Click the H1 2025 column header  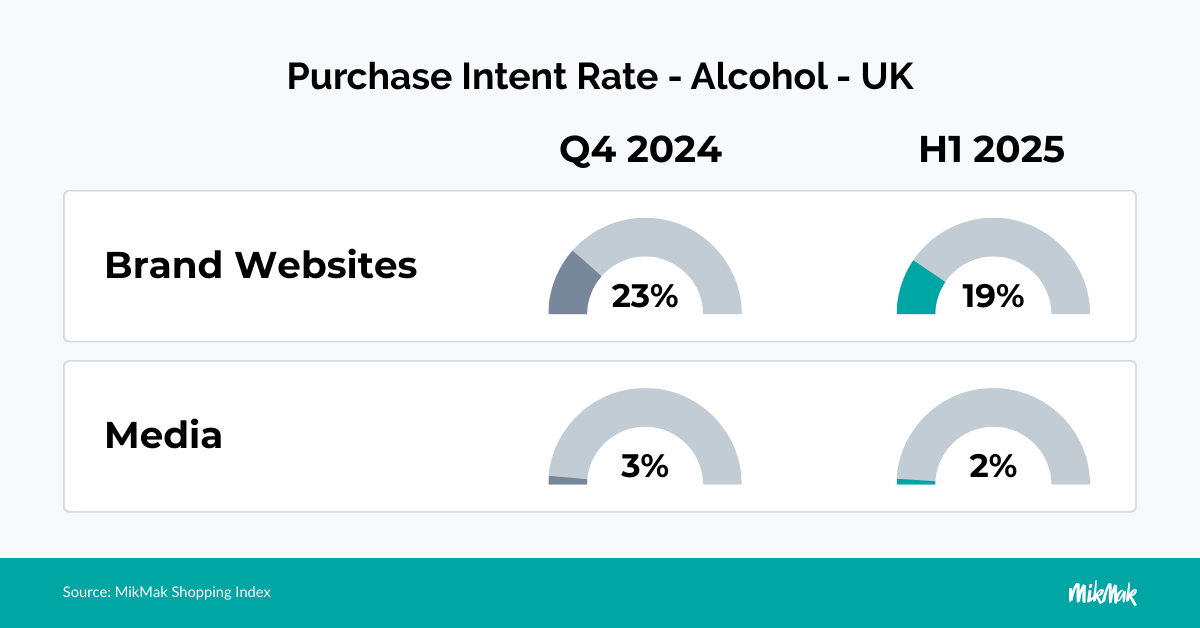[991, 150]
